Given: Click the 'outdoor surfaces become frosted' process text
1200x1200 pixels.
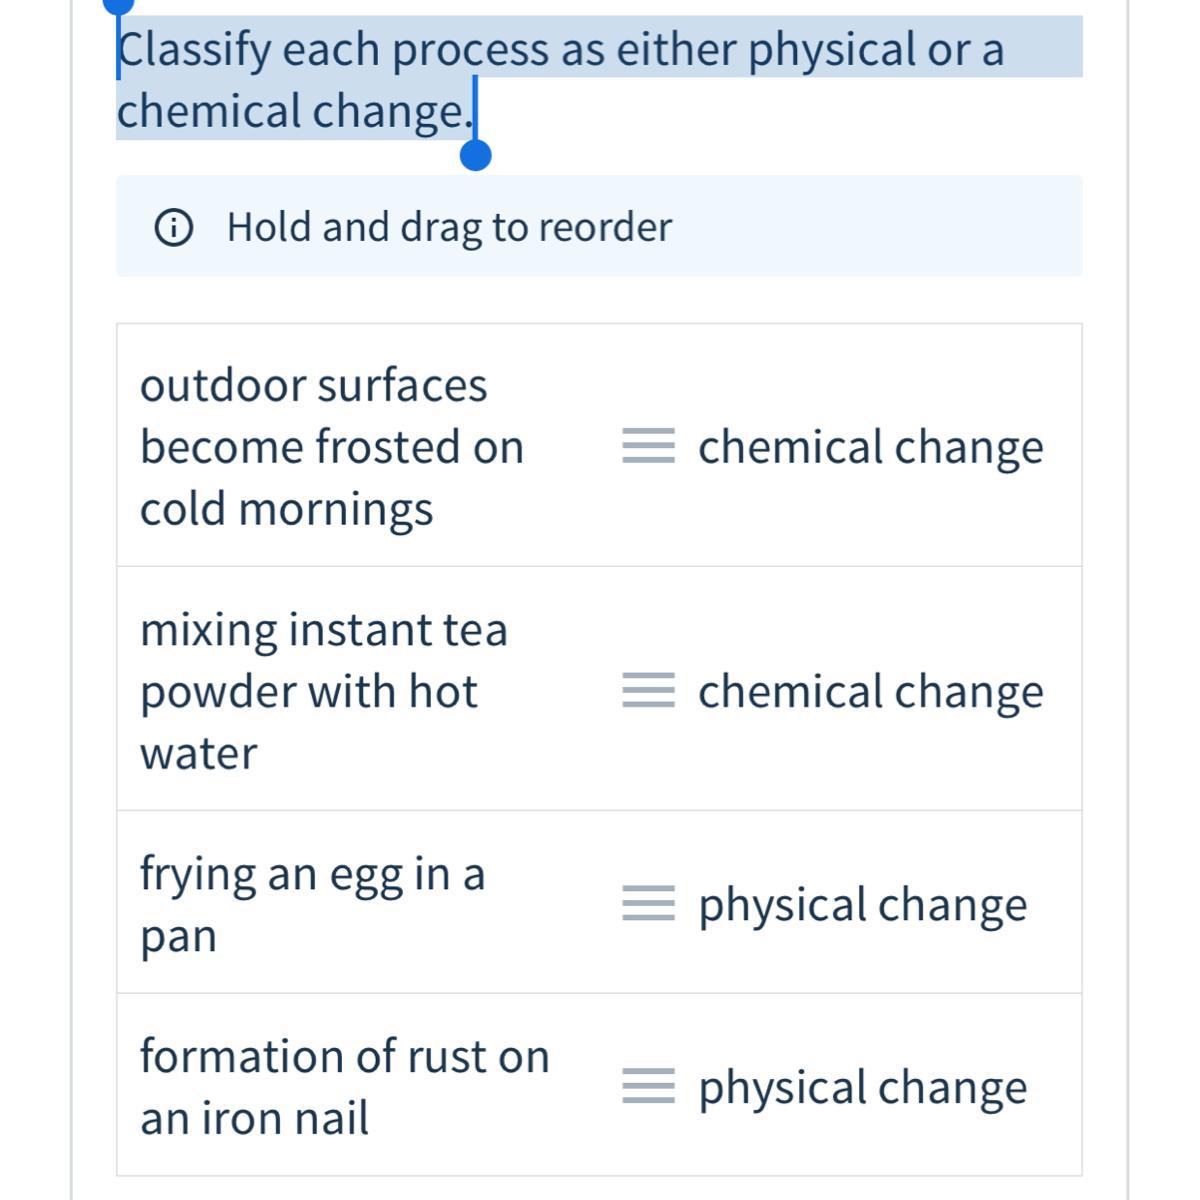Looking at the screenshot, I should 331,446.
